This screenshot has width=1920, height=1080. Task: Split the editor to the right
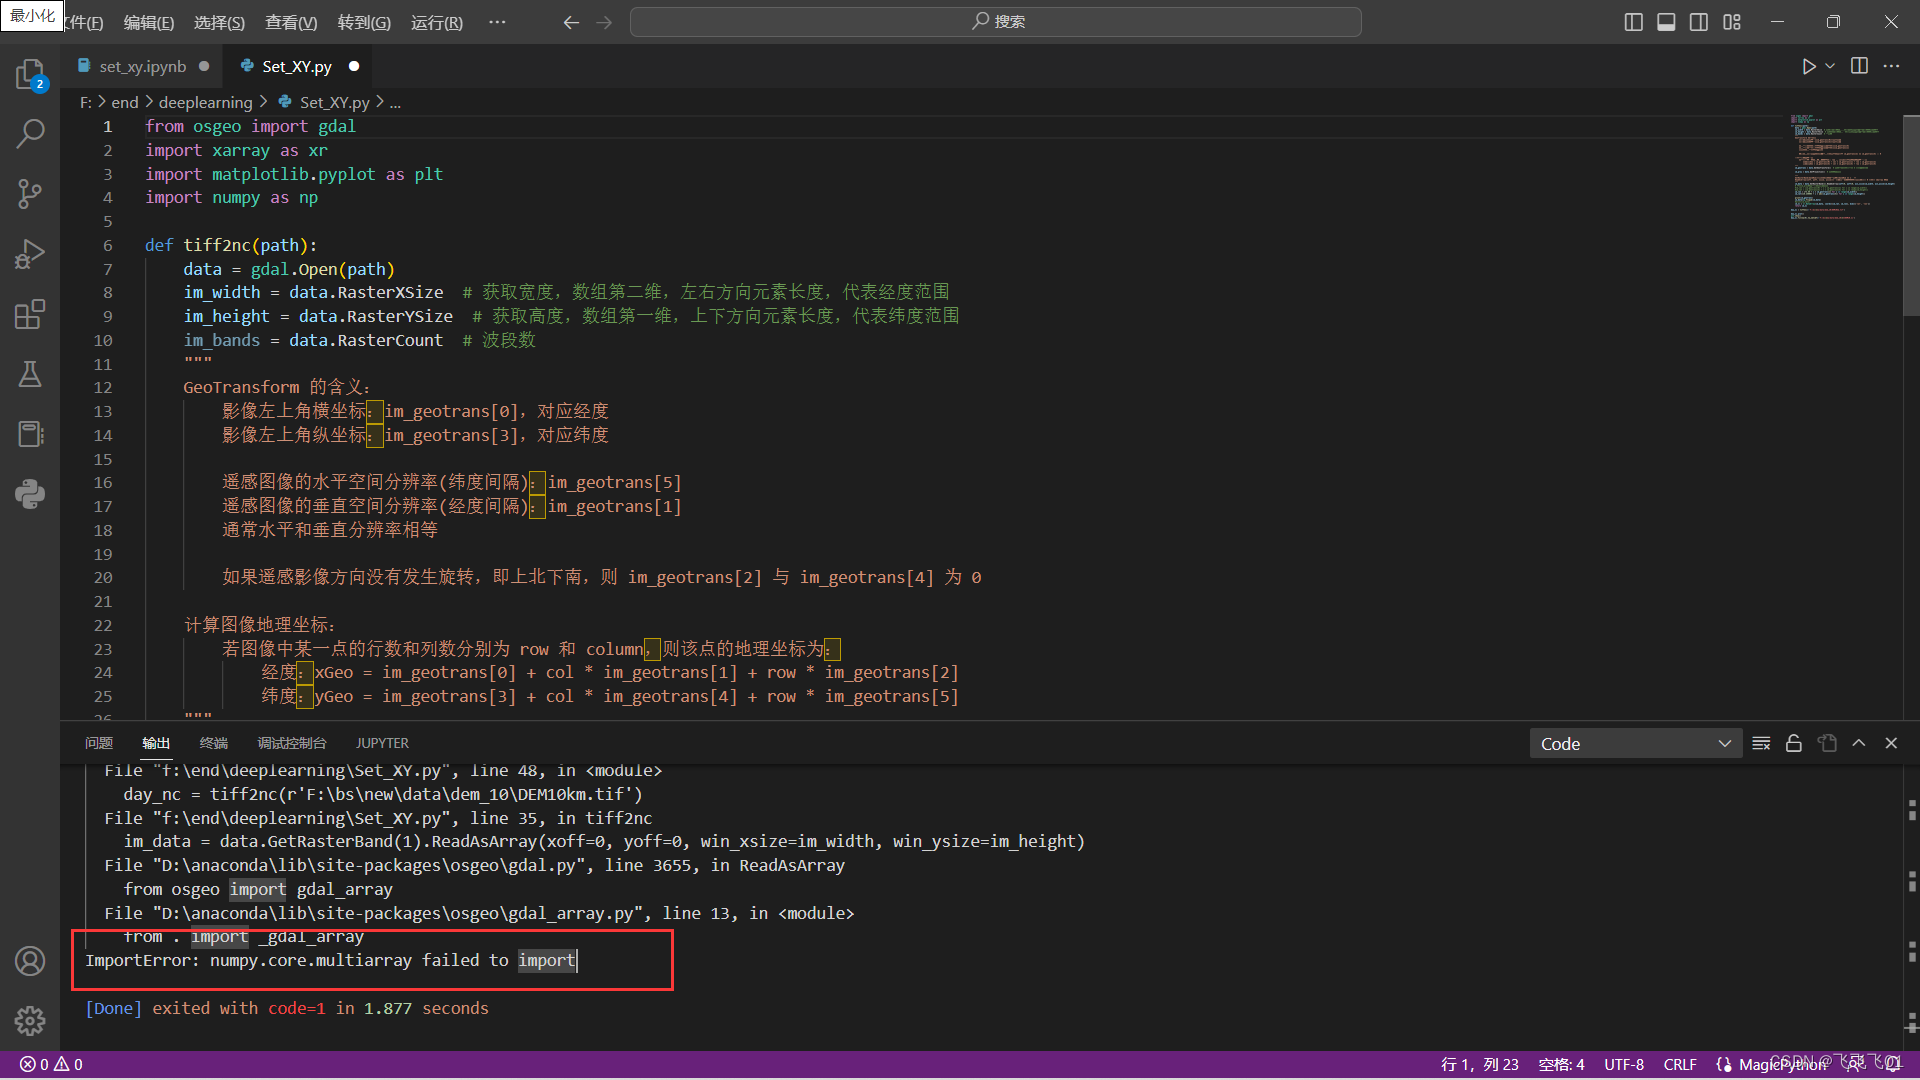1859,66
